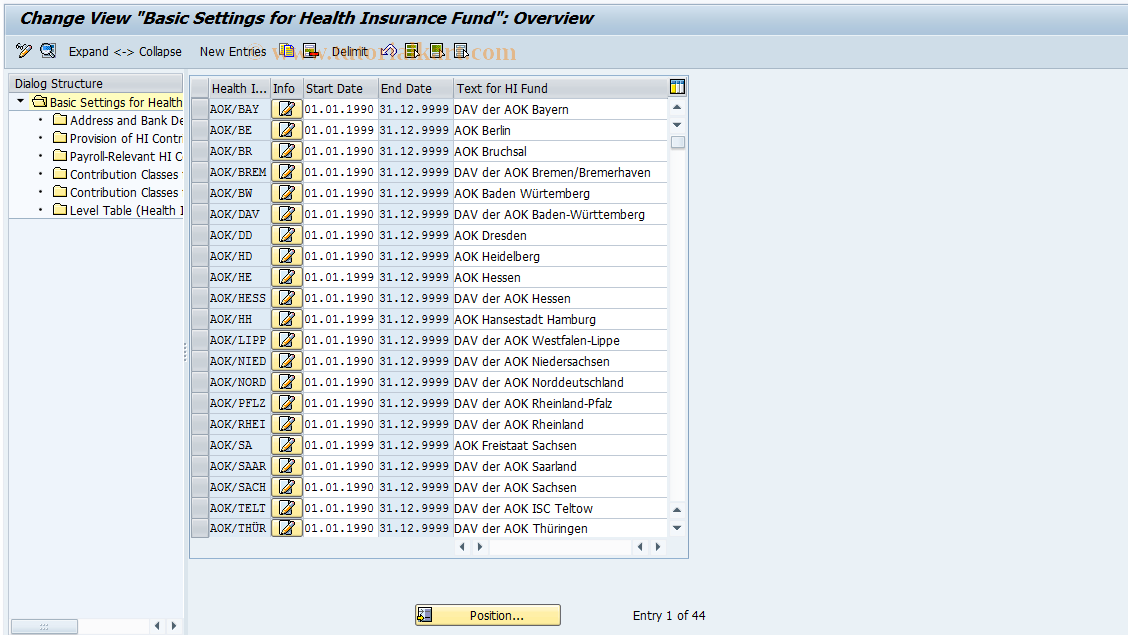Click the Select All toolbar icon
This screenshot has height=635, width=1128.
(413, 50)
